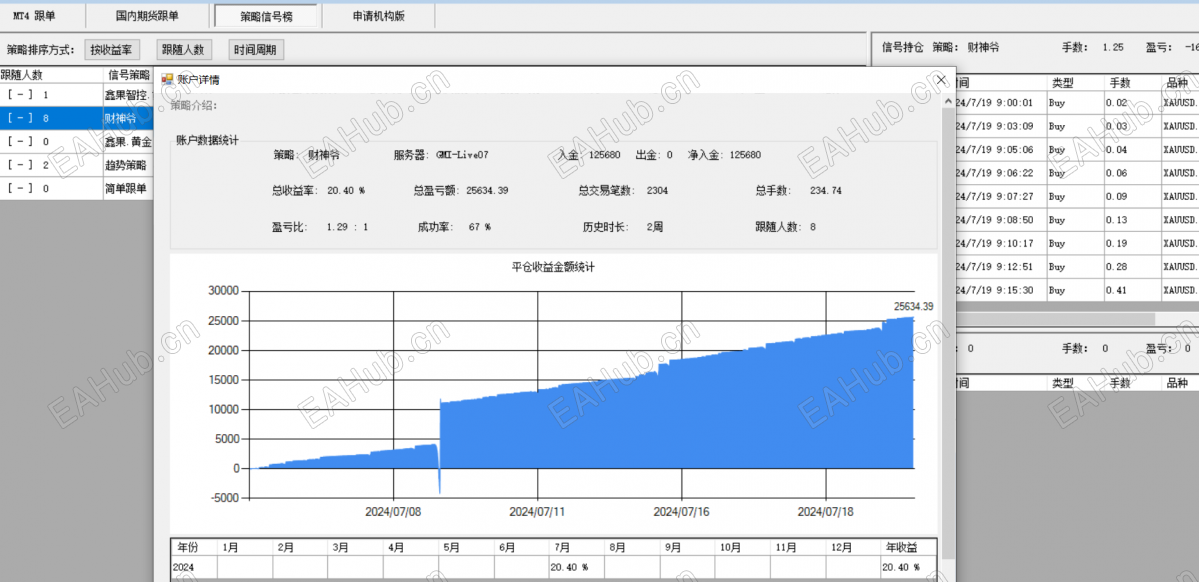
Task: Close the 账户详情 dialog
Action: (941, 80)
